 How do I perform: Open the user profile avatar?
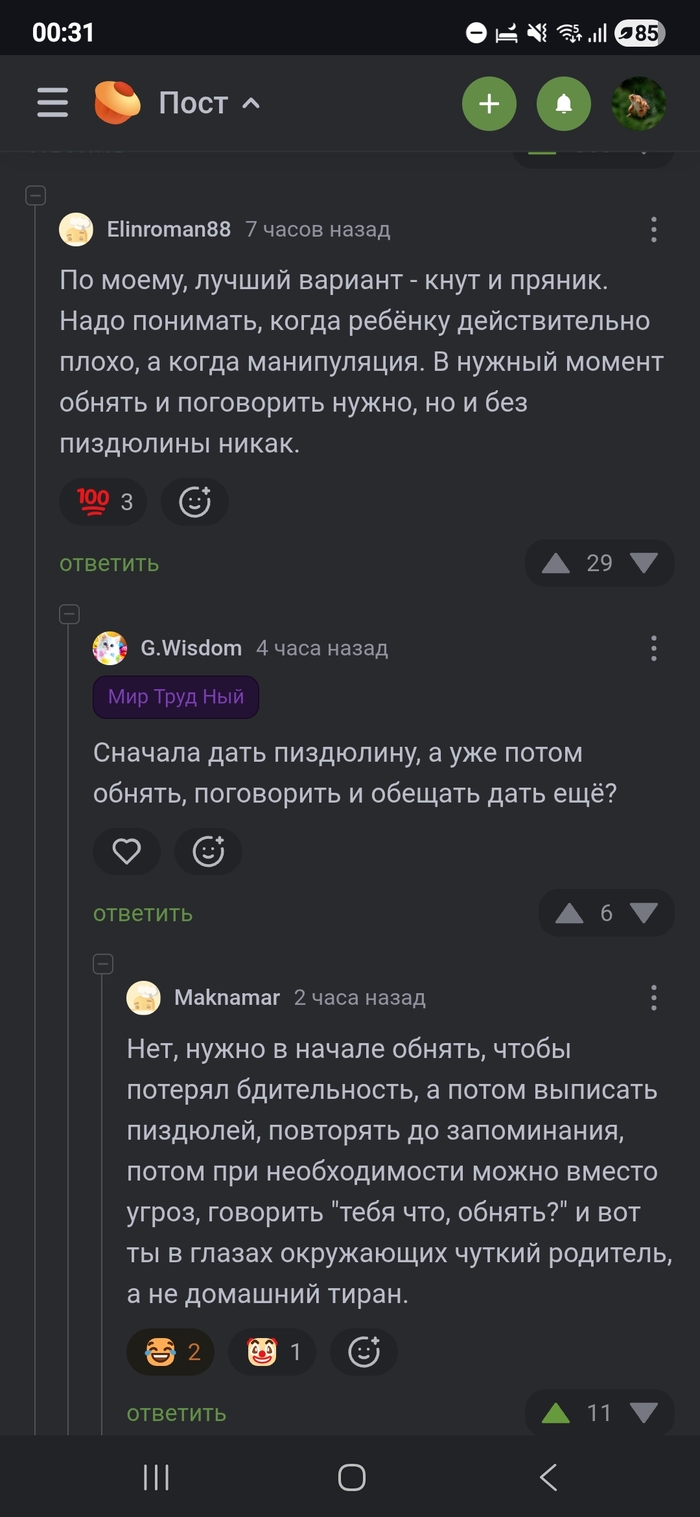(x=639, y=103)
